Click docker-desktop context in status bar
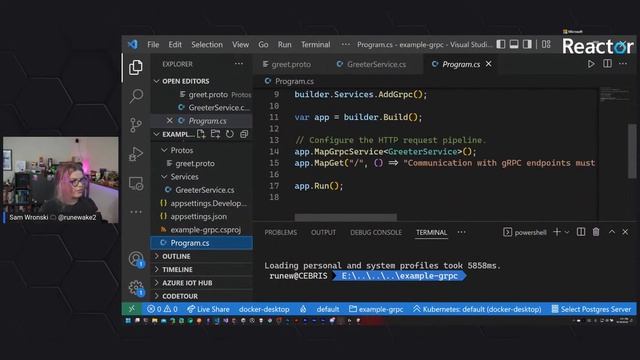This screenshot has height=360, width=640. pos(264,309)
